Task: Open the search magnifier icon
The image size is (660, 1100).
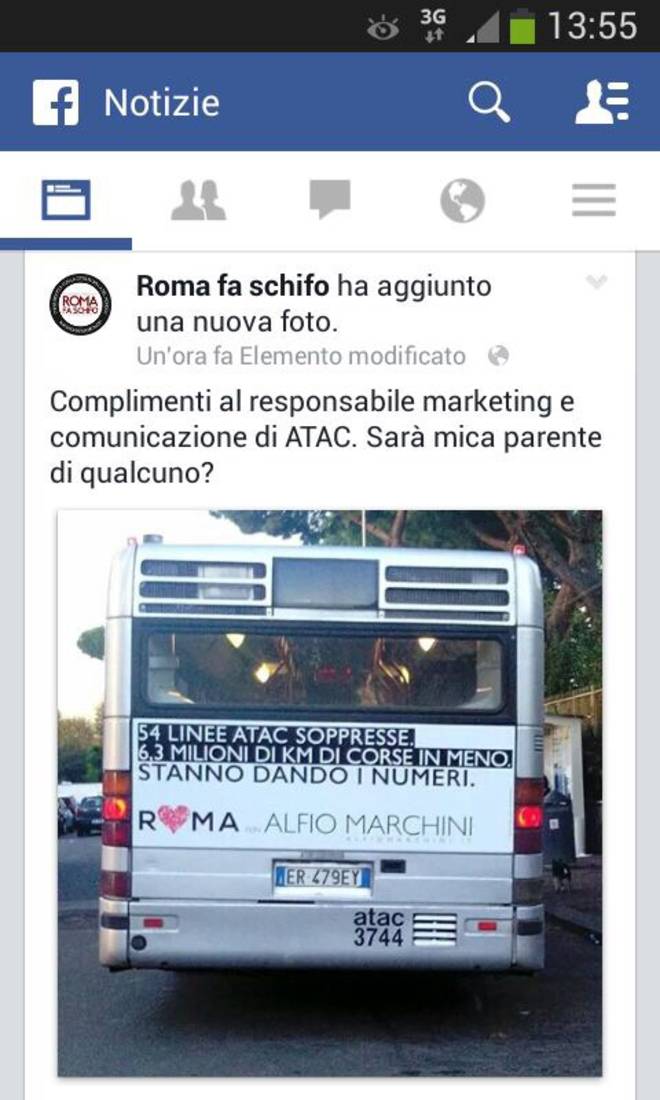Action: tap(490, 102)
